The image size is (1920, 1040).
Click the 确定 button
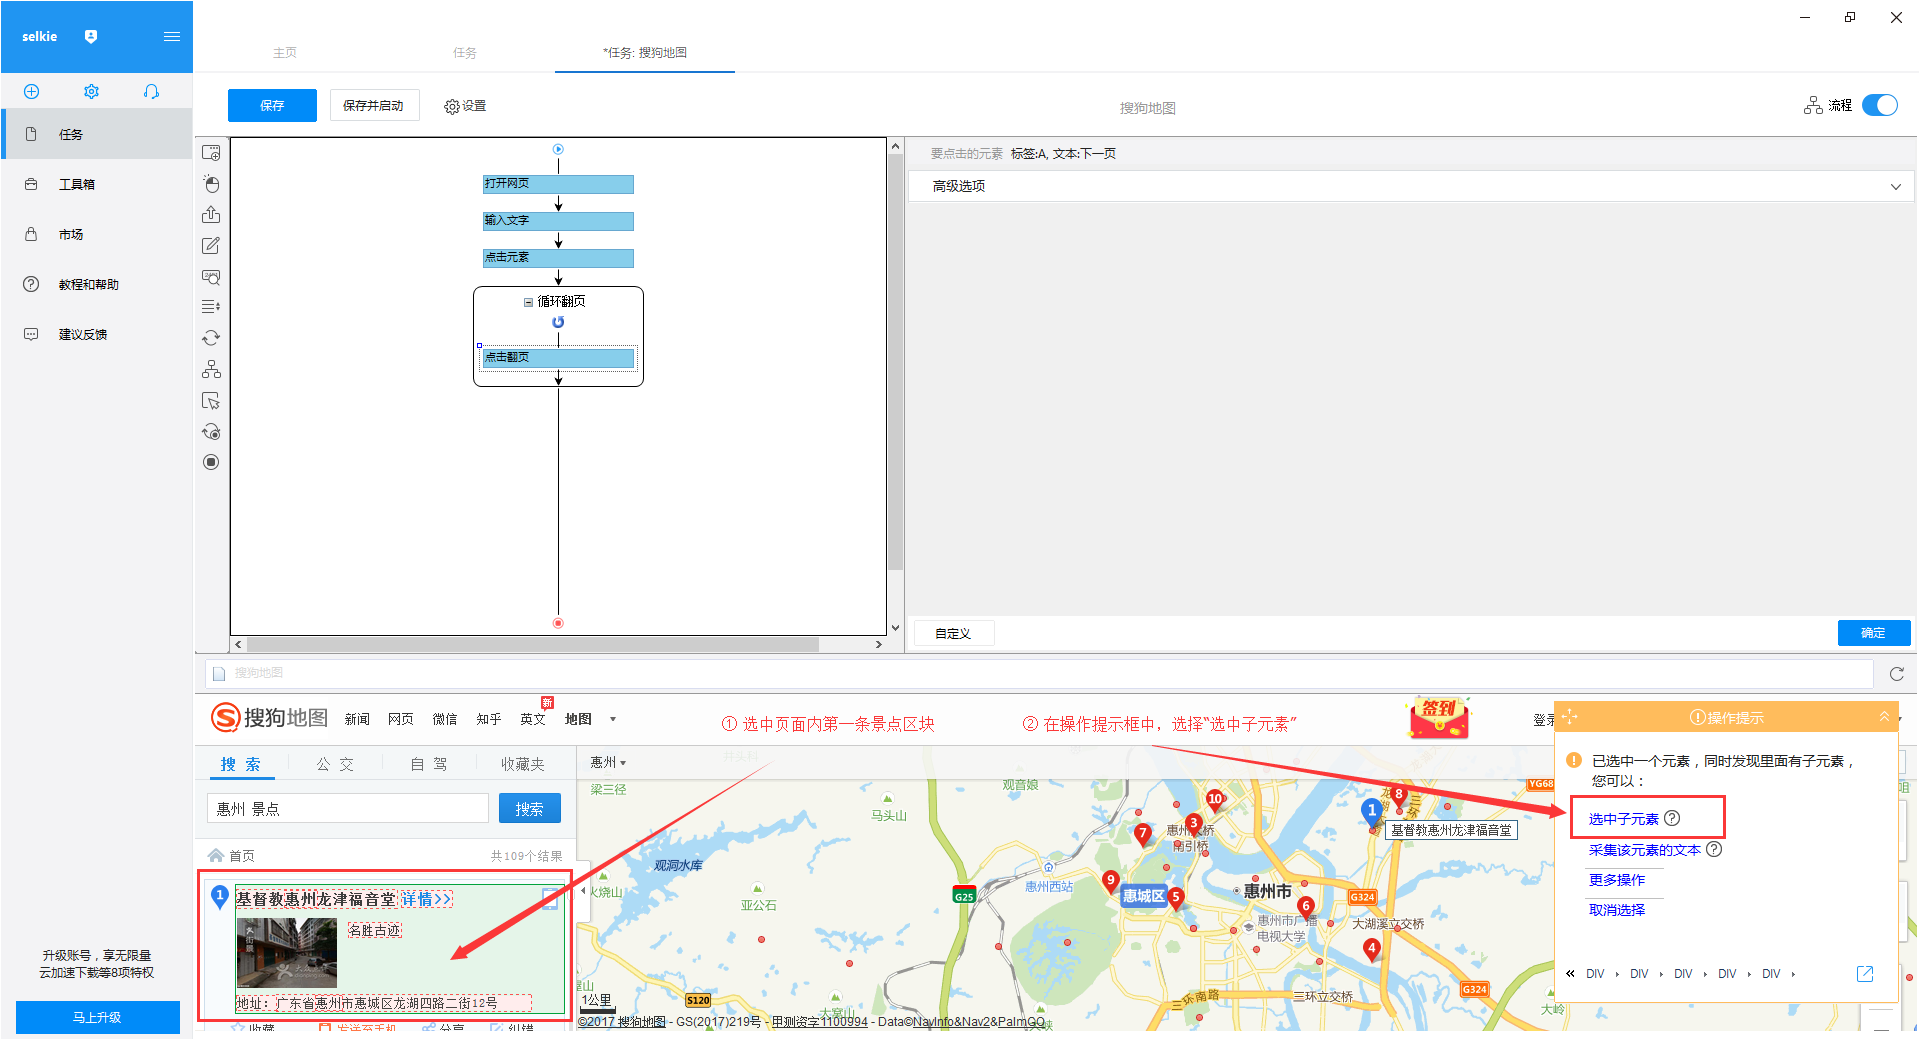click(1873, 633)
